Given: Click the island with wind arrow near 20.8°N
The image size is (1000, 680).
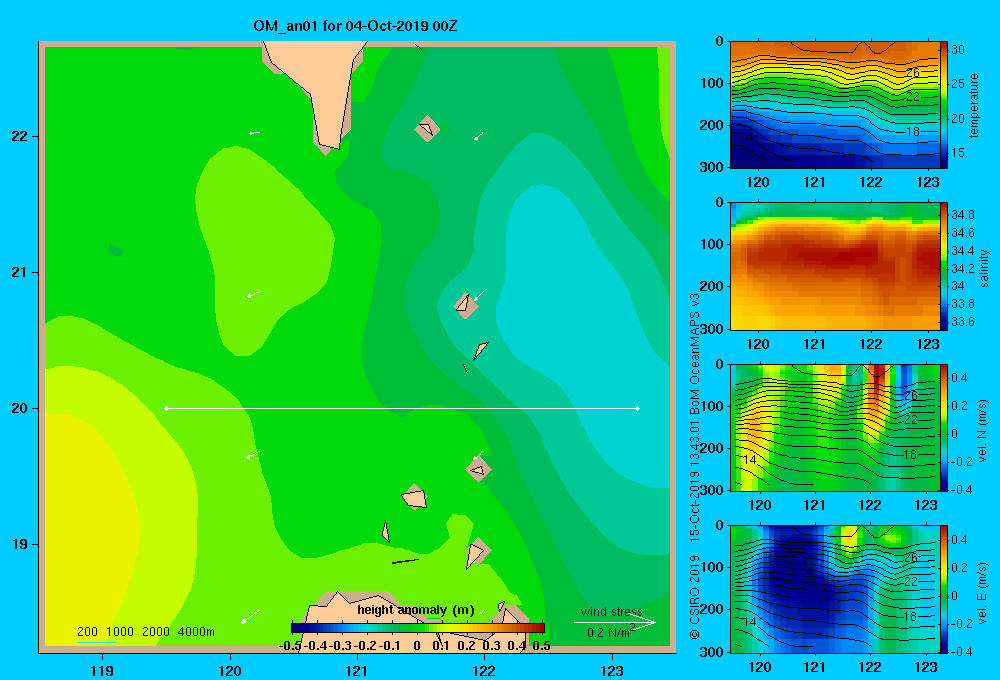Looking at the screenshot, I should 466,305.
